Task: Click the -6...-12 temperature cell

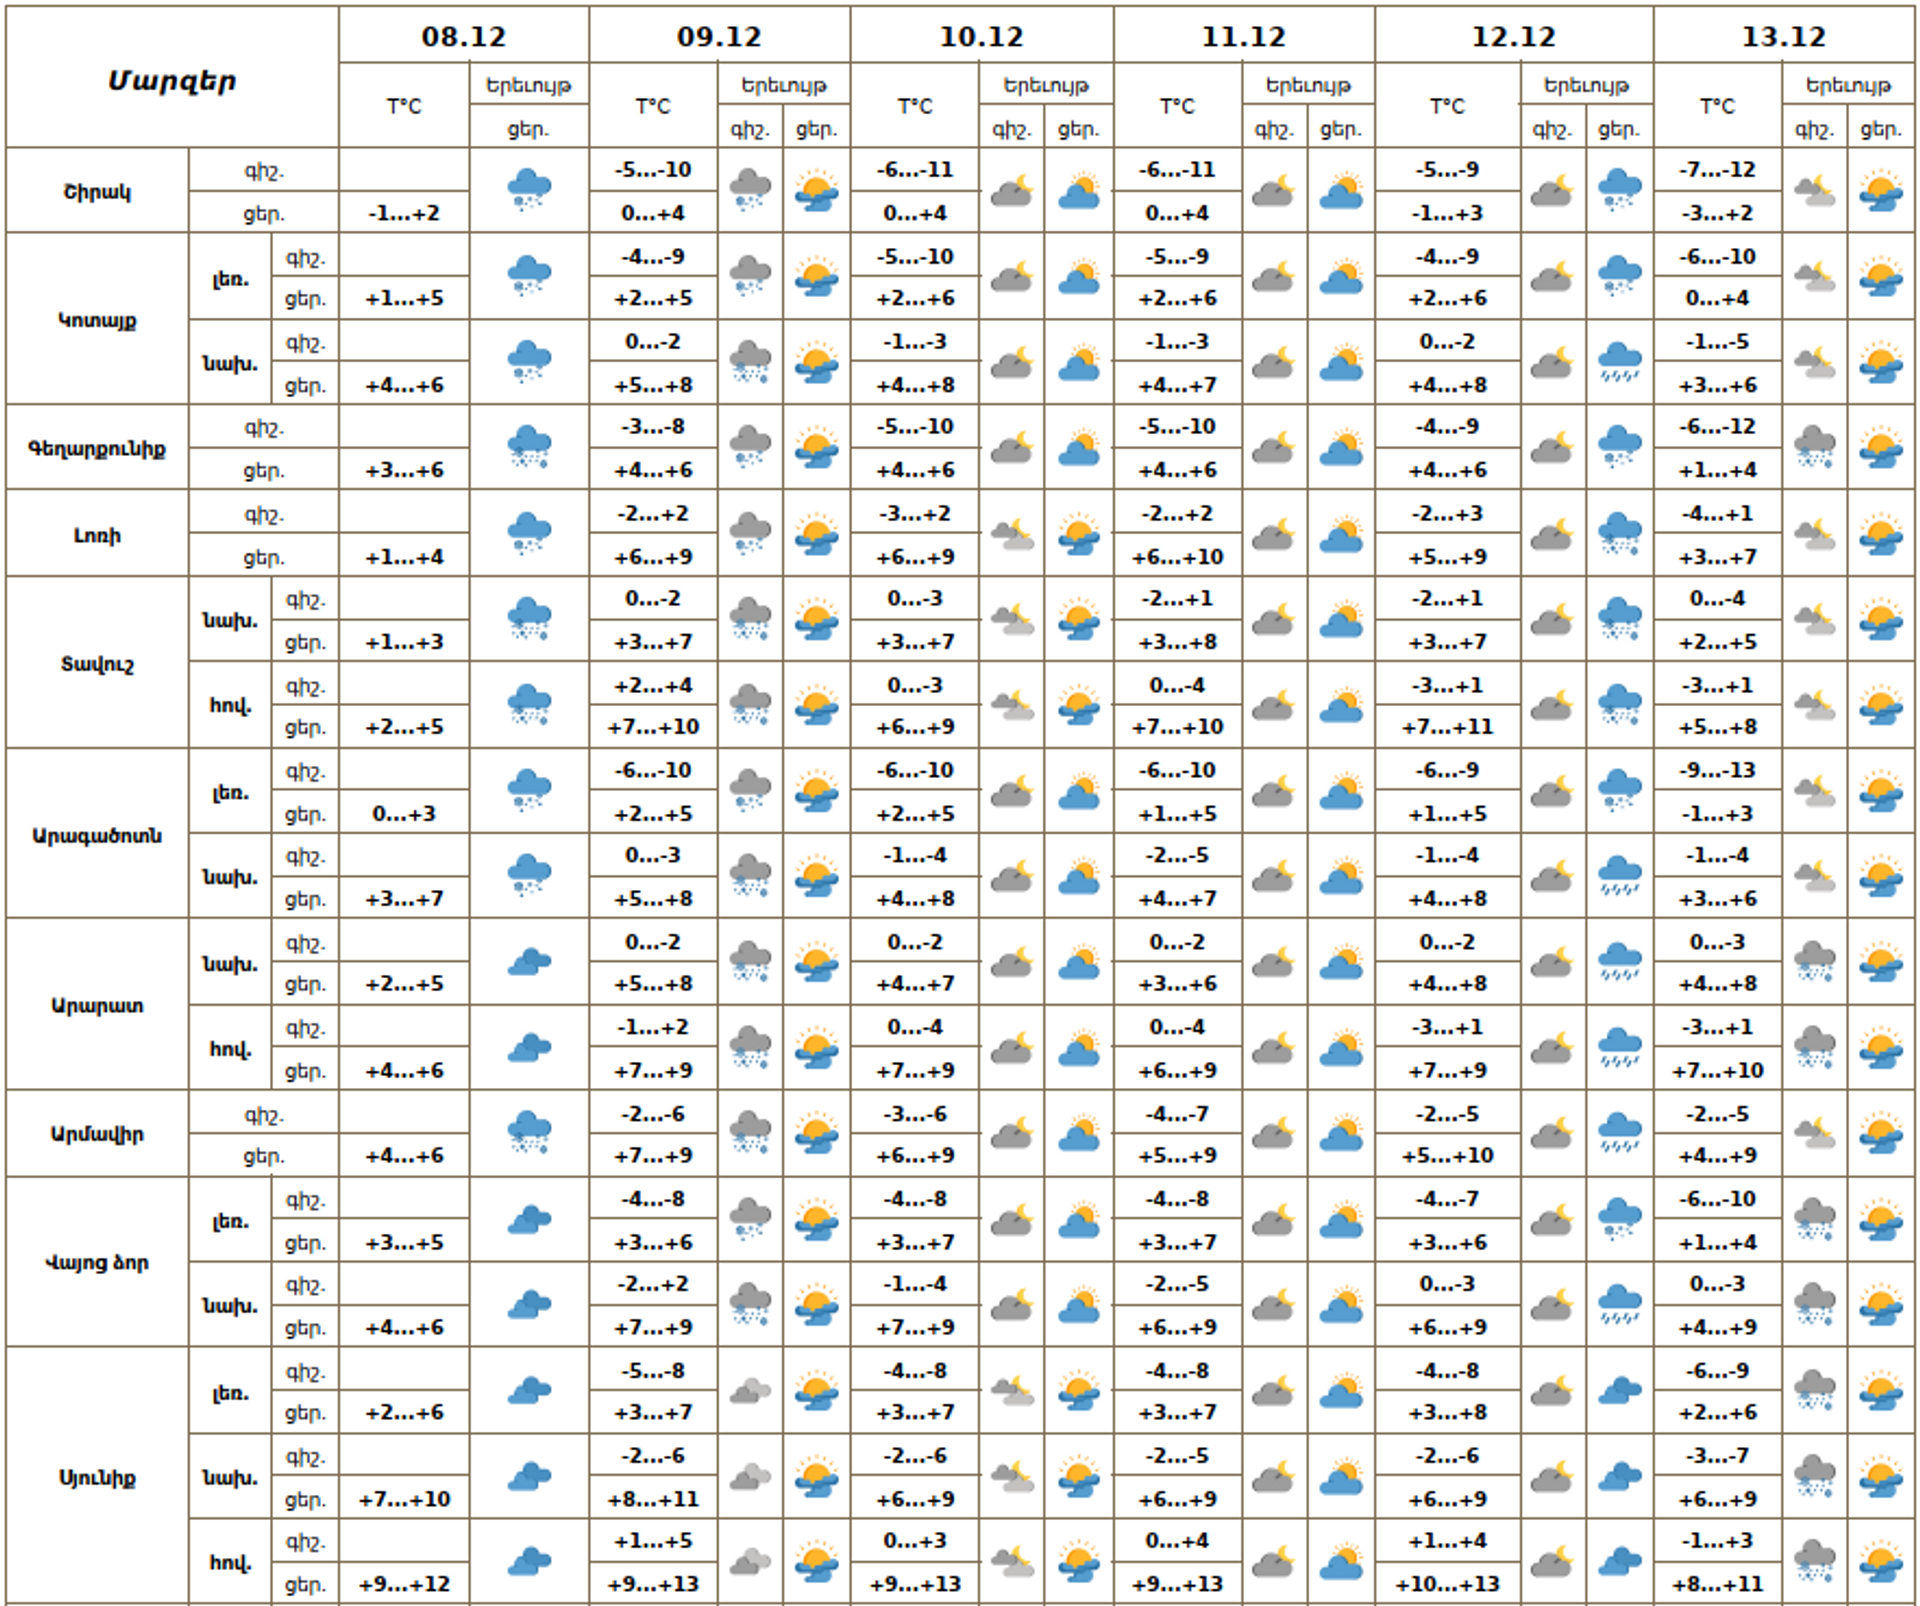Action: [x=1717, y=426]
